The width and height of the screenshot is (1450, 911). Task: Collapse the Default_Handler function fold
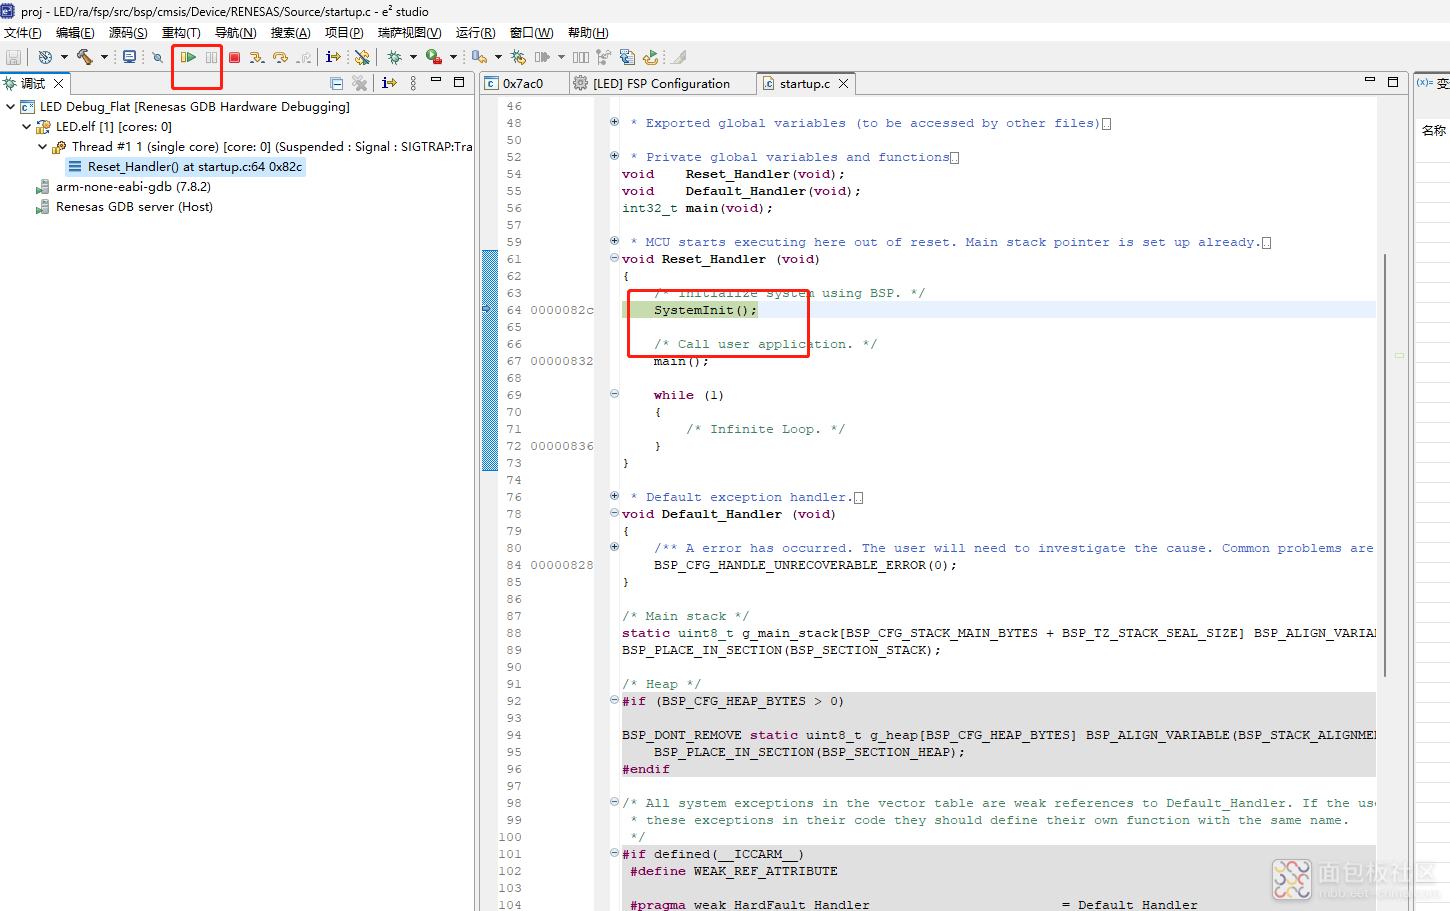pyautogui.click(x=614, y=513)
